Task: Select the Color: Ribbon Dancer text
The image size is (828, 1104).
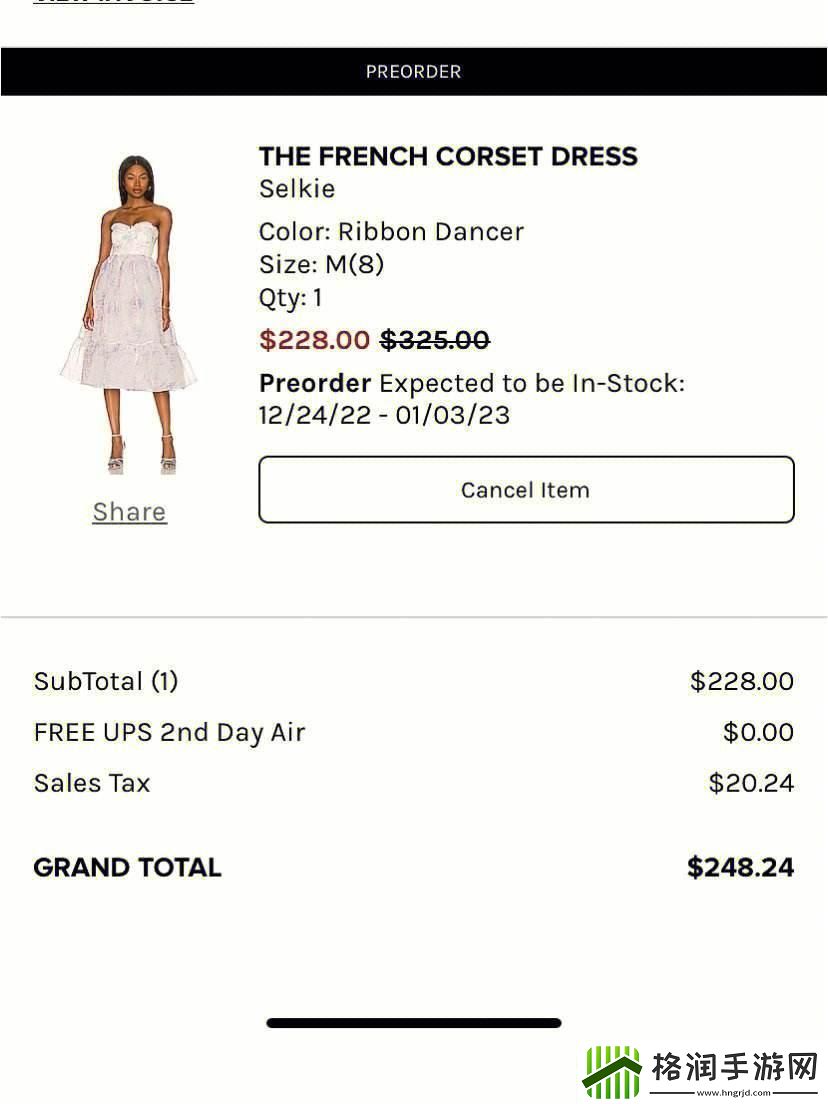Action: pyautogui.click(x=391, y=231)
